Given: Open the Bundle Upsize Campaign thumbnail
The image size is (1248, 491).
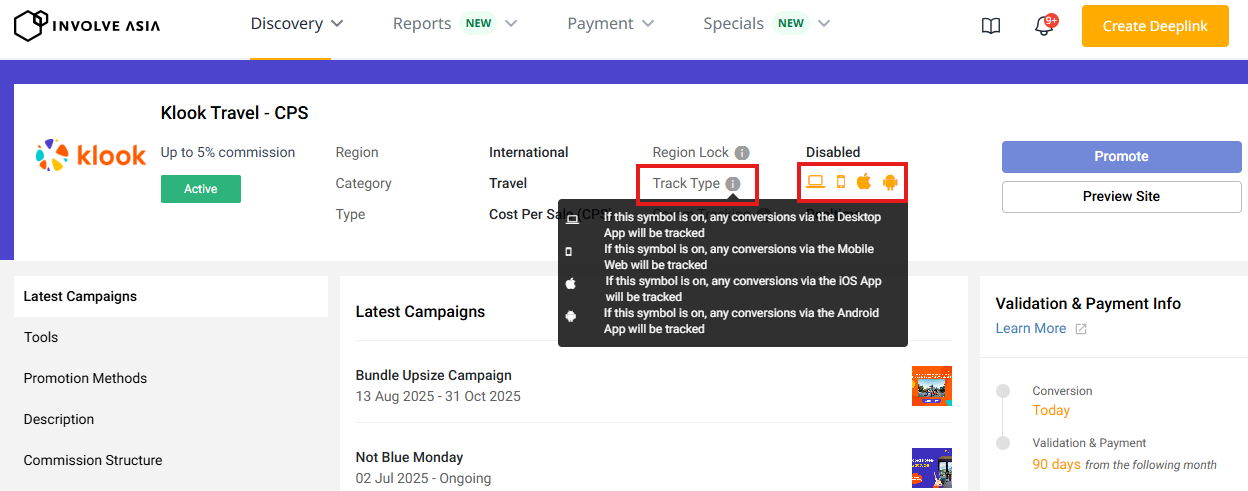Looking at the screenshot, I should tap(932, 386).
